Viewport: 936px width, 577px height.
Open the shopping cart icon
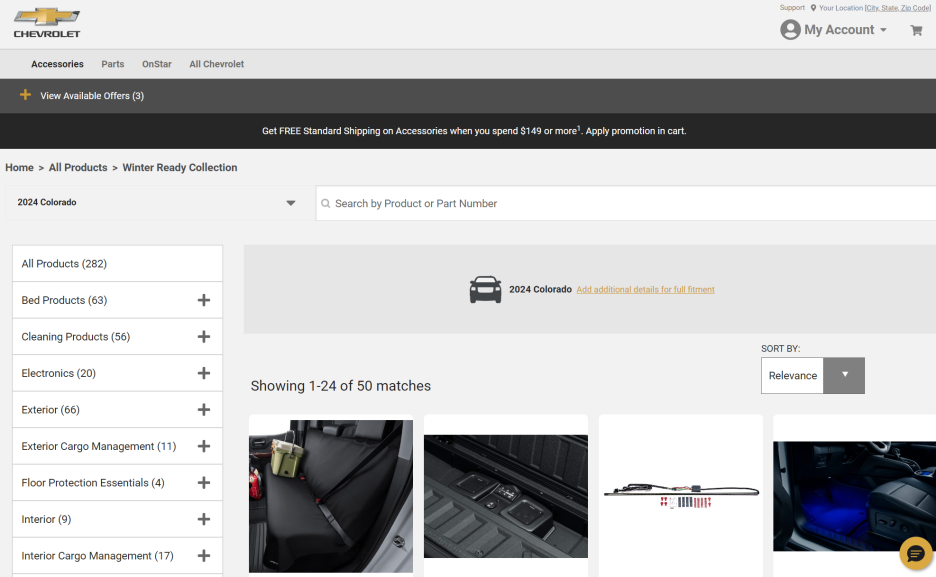(x=916, y=30)
